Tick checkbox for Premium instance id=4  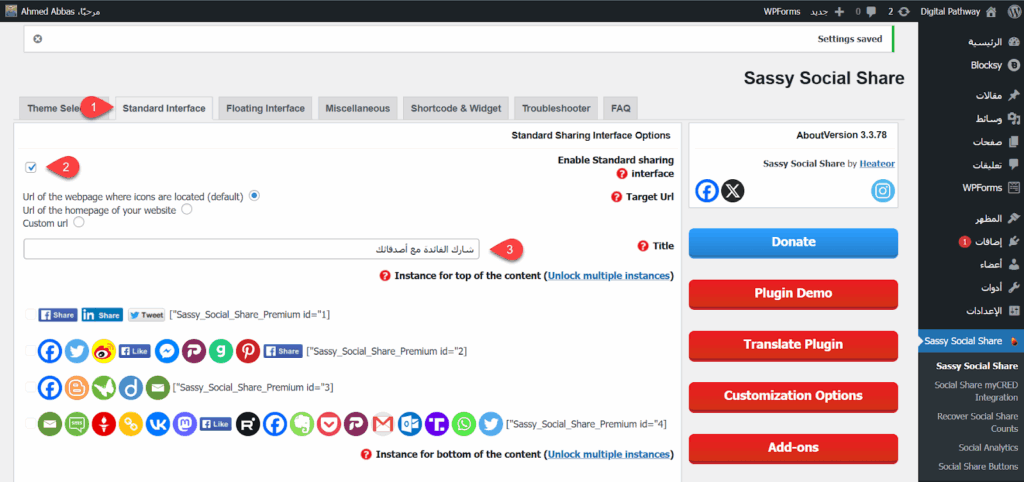[30, 424]
